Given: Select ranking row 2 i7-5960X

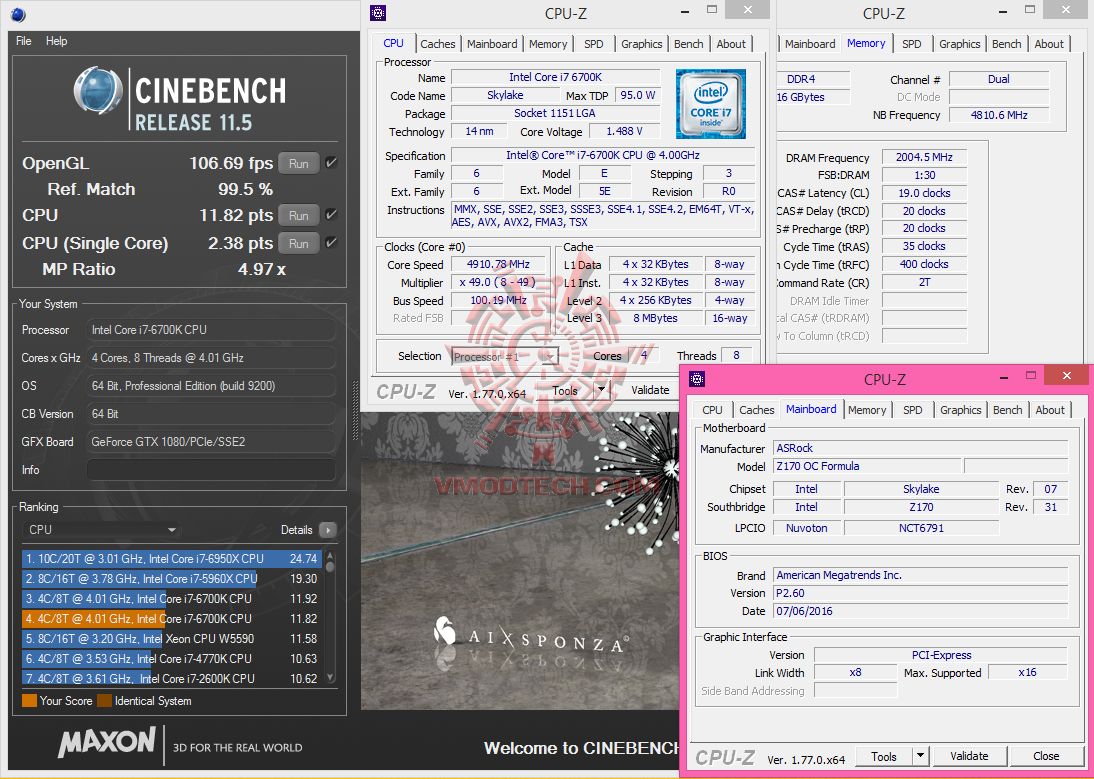Looking at the screenshot, I should tap(171, 579).
